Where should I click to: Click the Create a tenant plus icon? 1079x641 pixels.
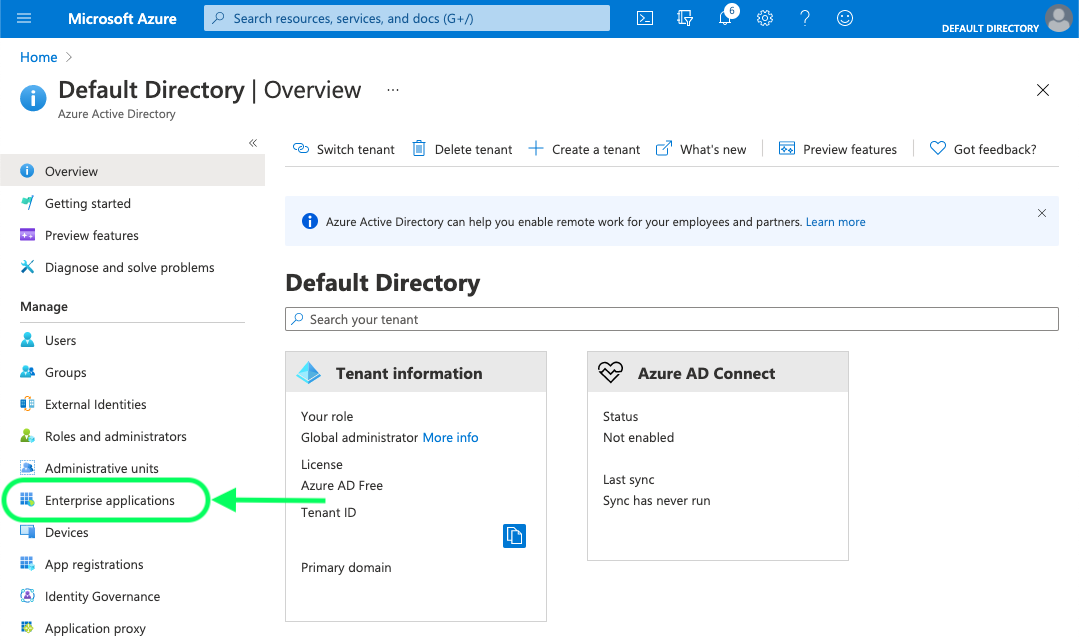point(535,149)
